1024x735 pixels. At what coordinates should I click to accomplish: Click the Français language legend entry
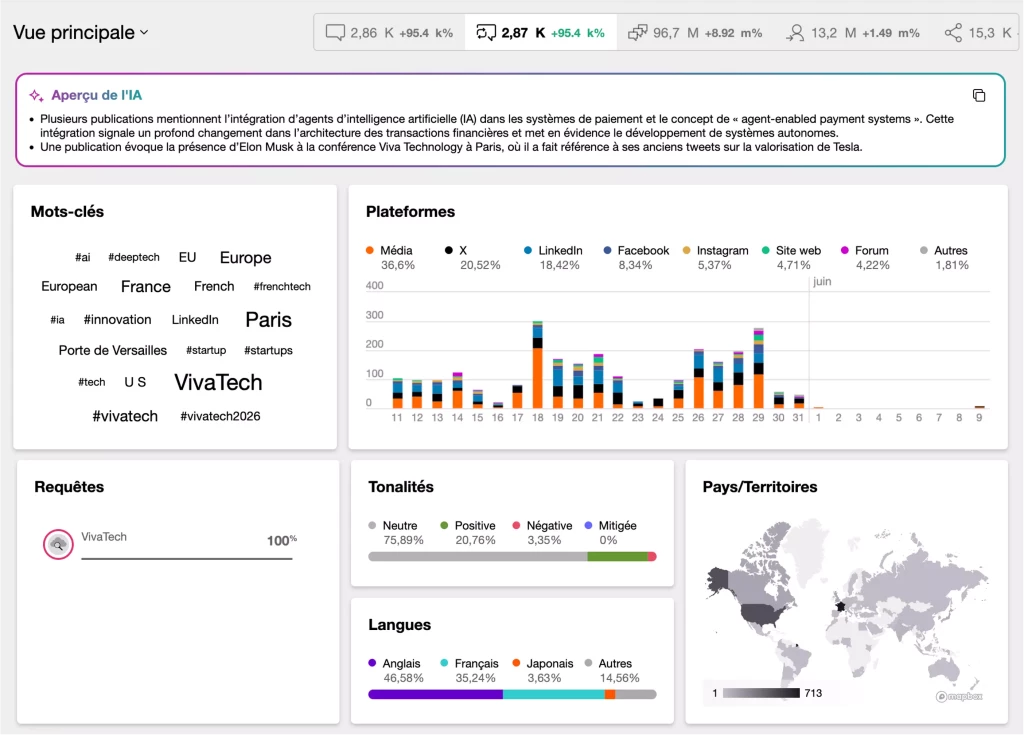[x=469, y=670]
